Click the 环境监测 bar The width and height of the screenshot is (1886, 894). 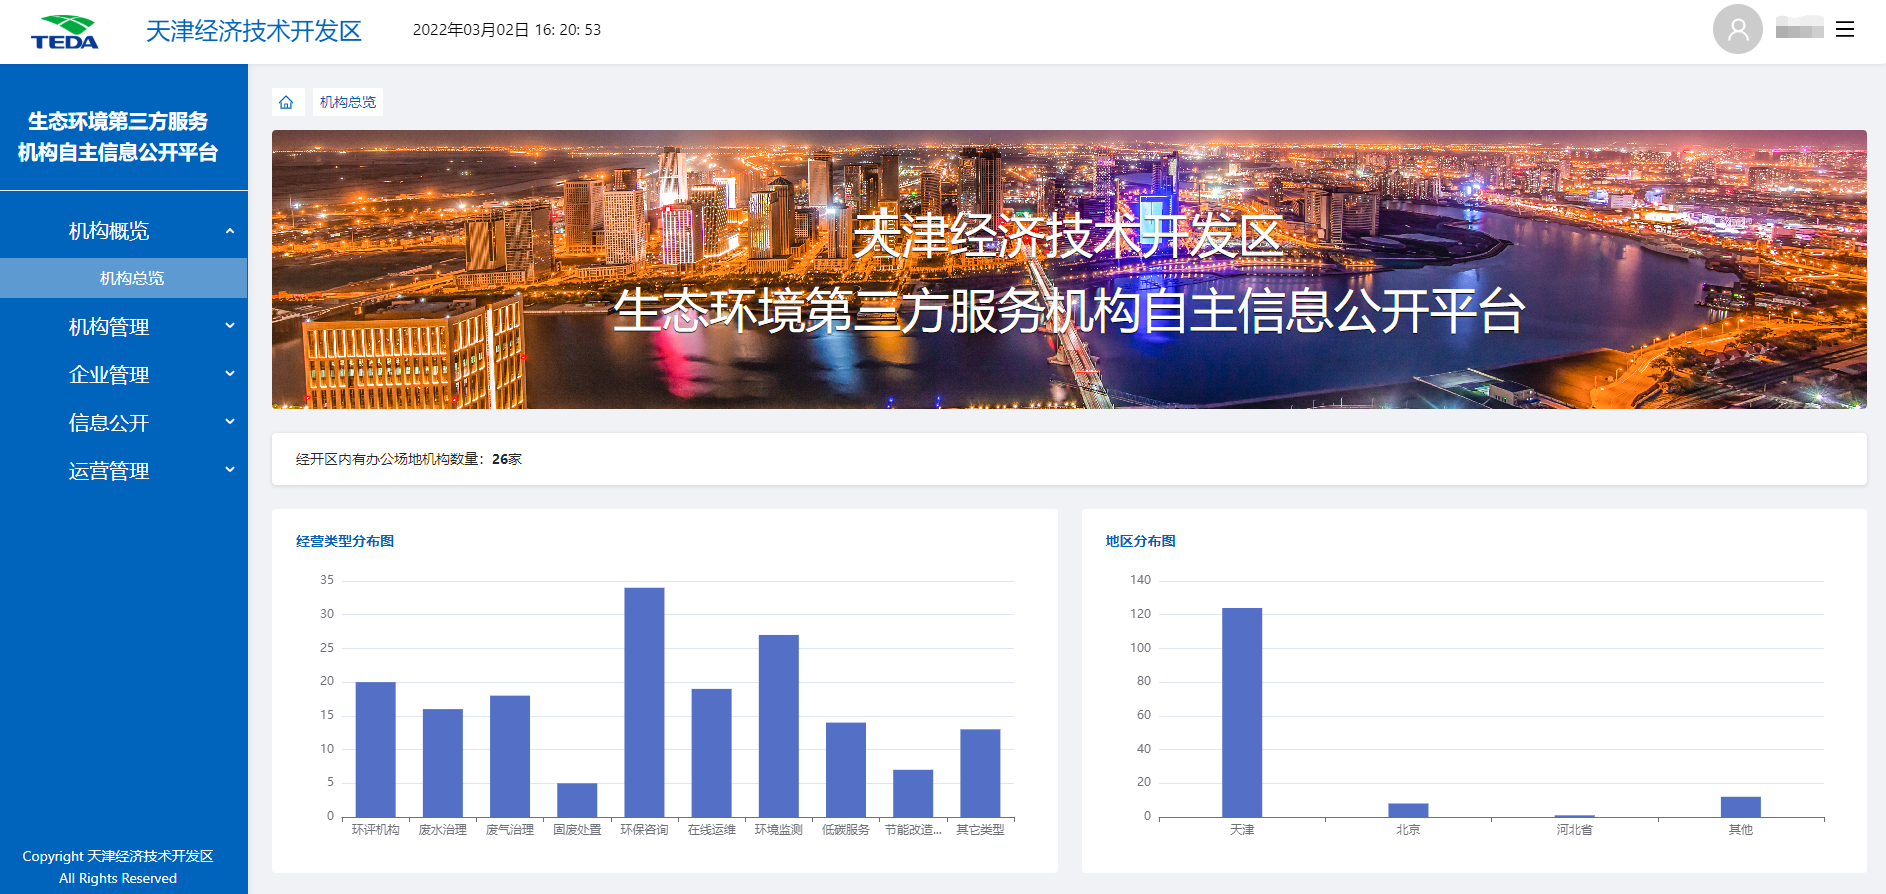click(x=779, y=726)
